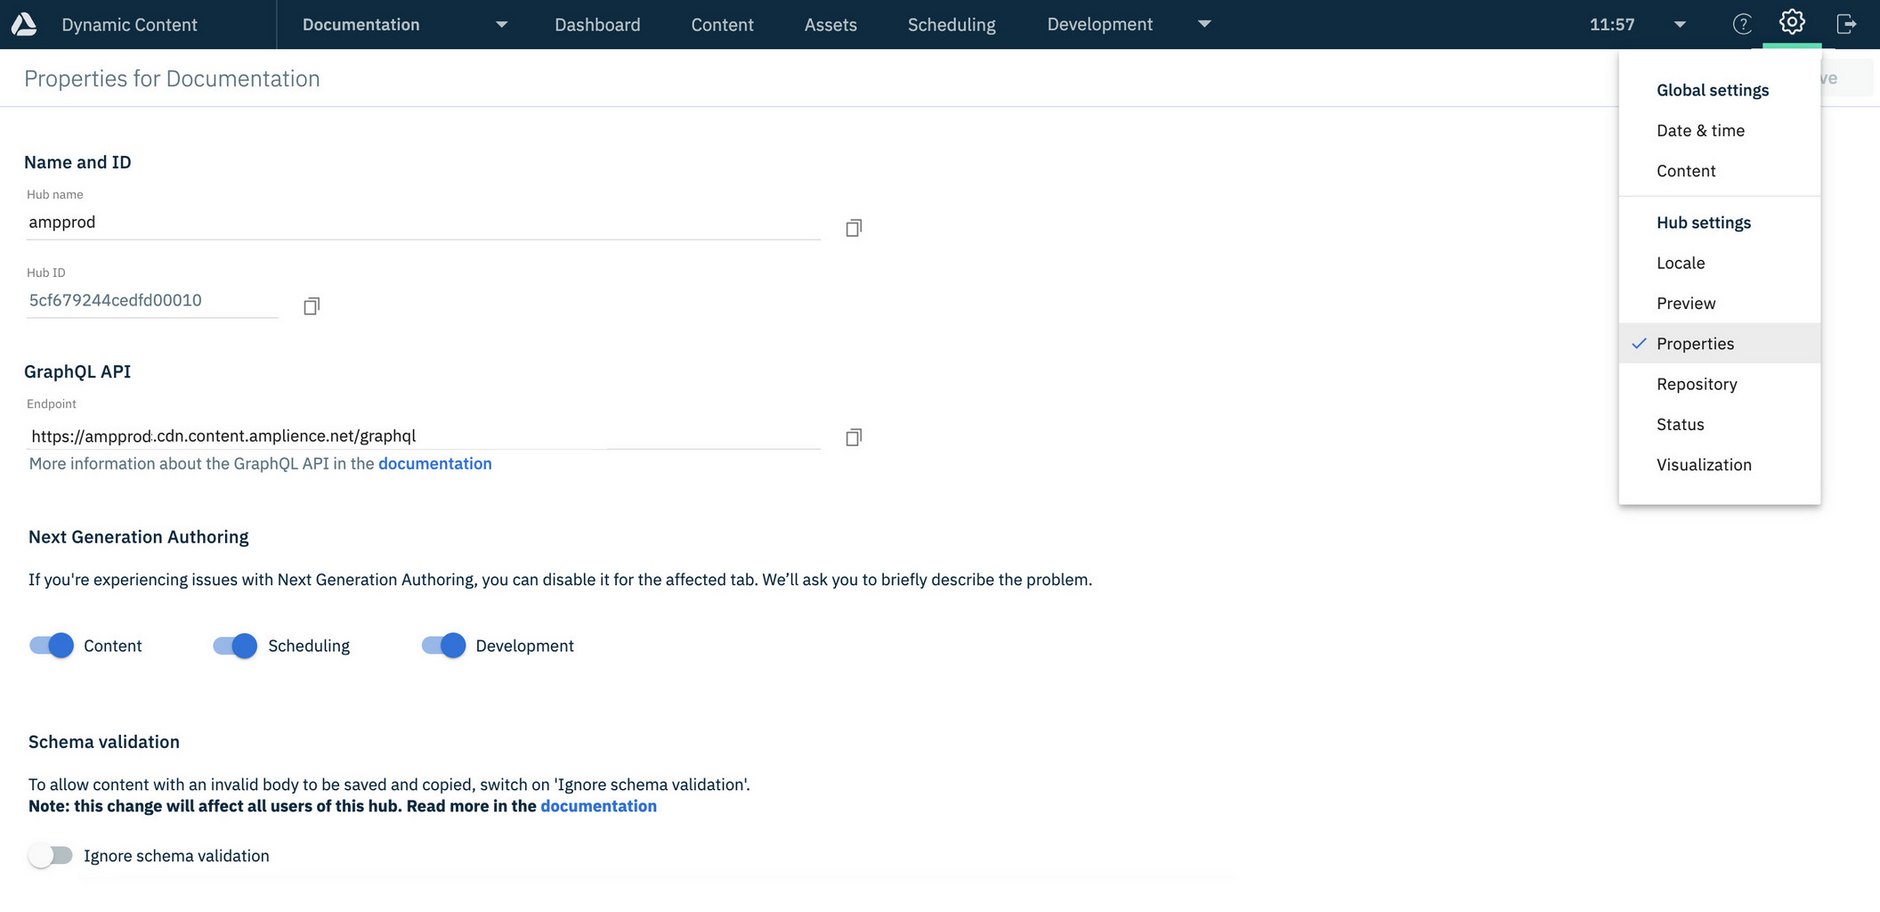Click the Amplience logo

pos(23,22)
